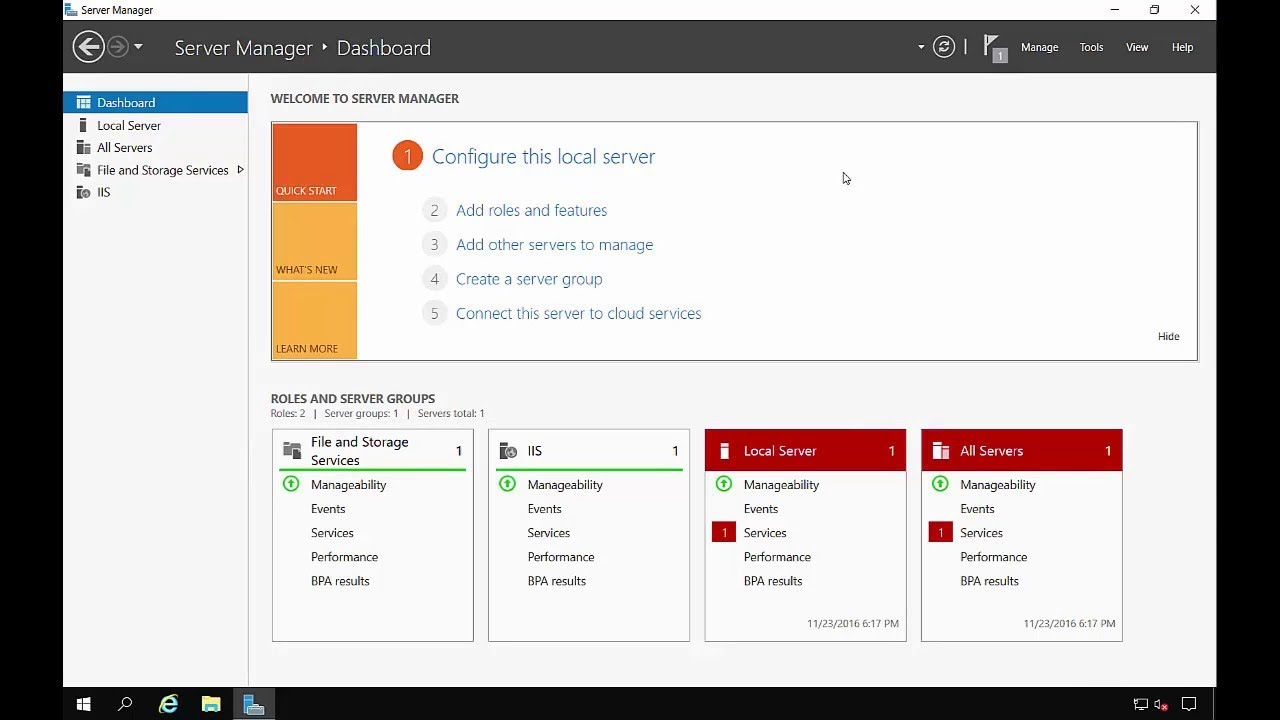Image resolution: width=1280 pixels, height=720 pixels.
Task: Open File and Storage Services tile header
Action: [372, 451]
